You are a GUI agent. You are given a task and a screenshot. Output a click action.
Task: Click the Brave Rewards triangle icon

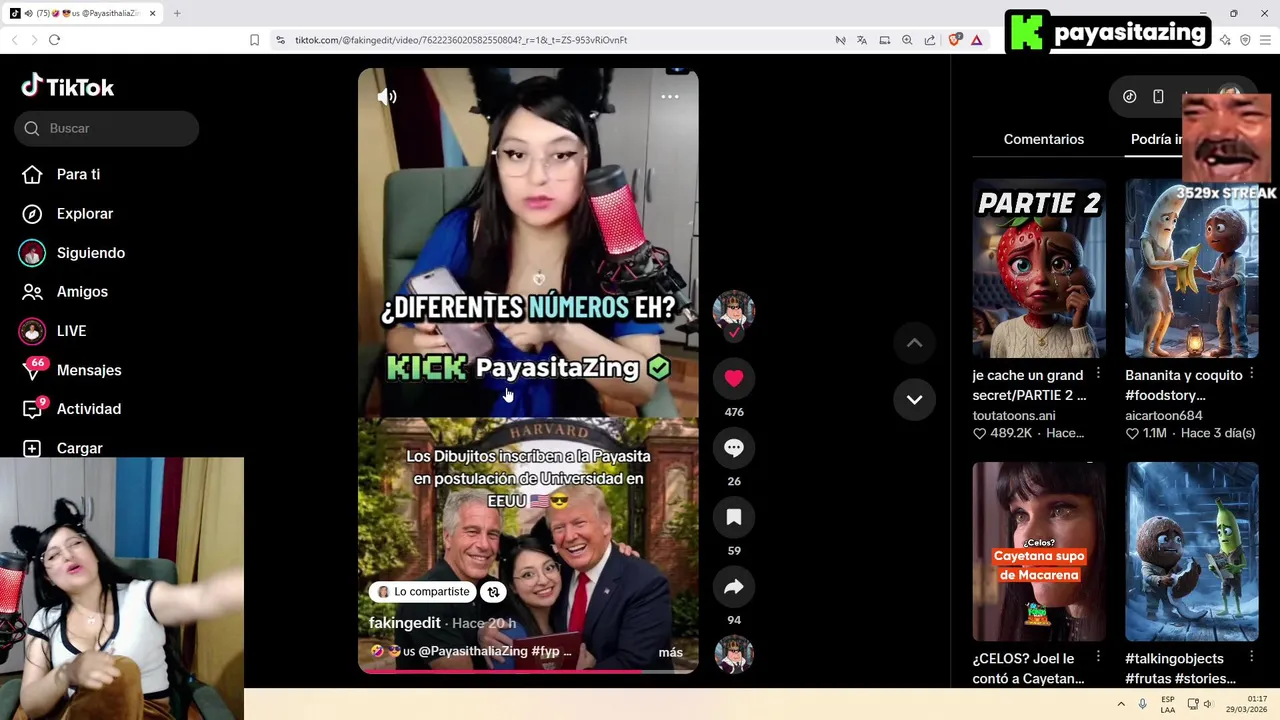tap(977, 40)
